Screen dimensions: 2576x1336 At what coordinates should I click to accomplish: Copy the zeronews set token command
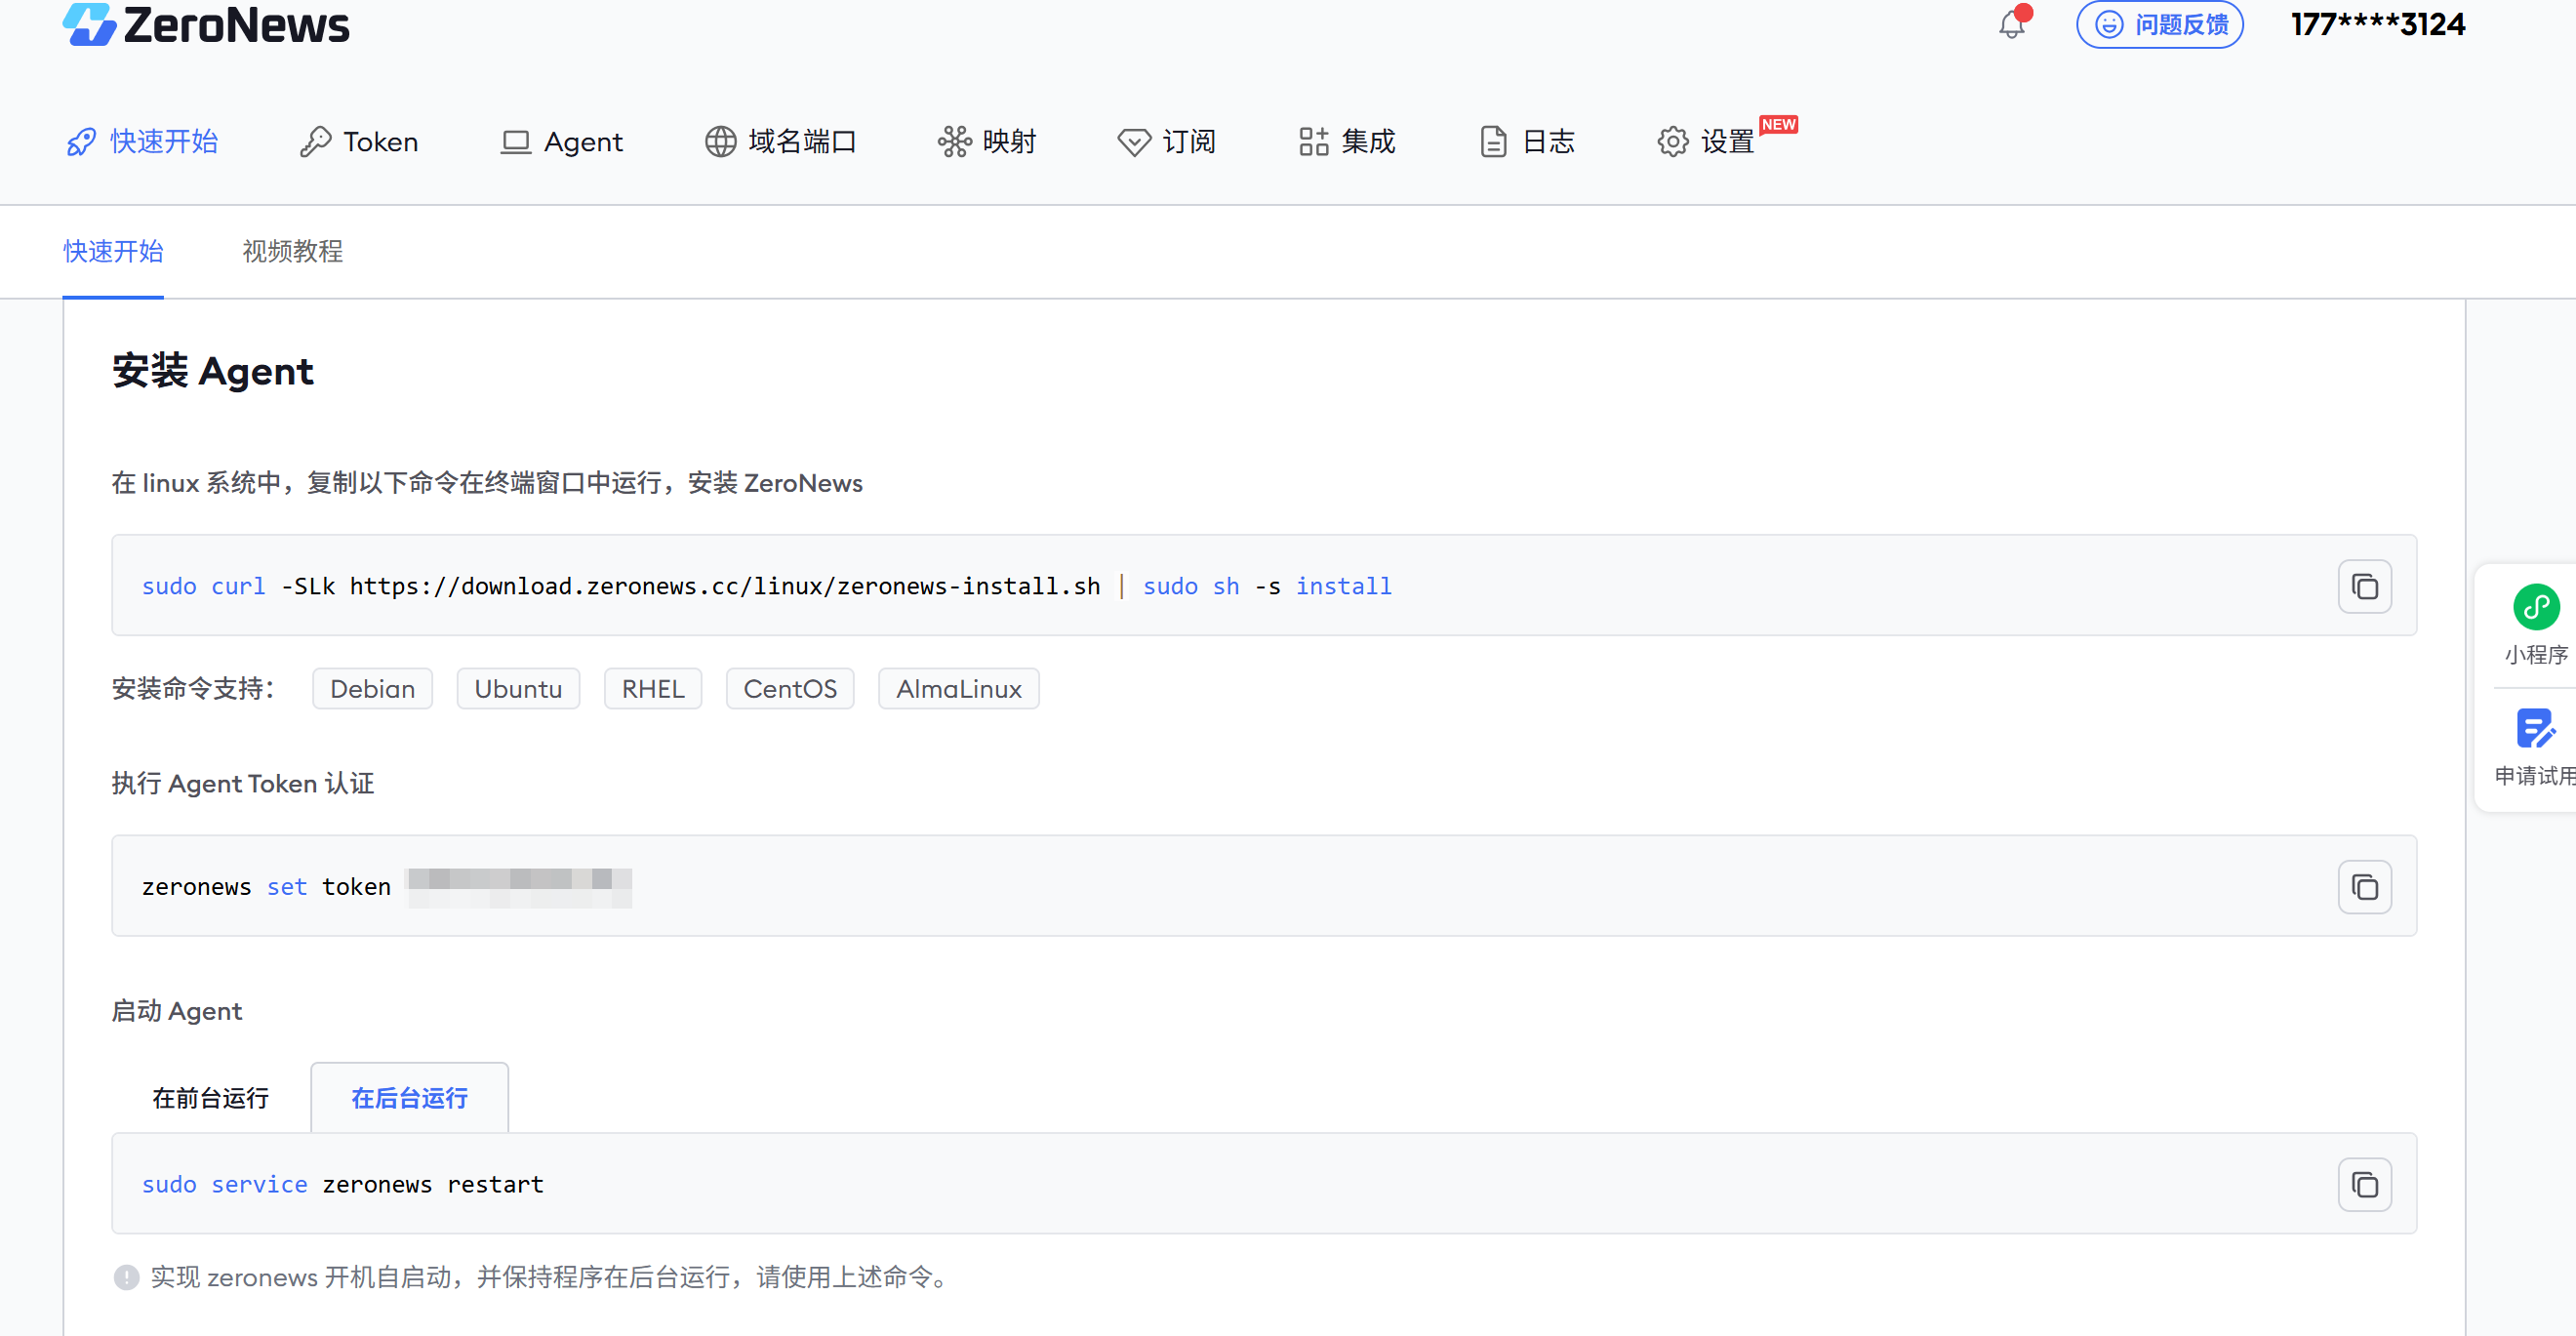pos(2364,887)
